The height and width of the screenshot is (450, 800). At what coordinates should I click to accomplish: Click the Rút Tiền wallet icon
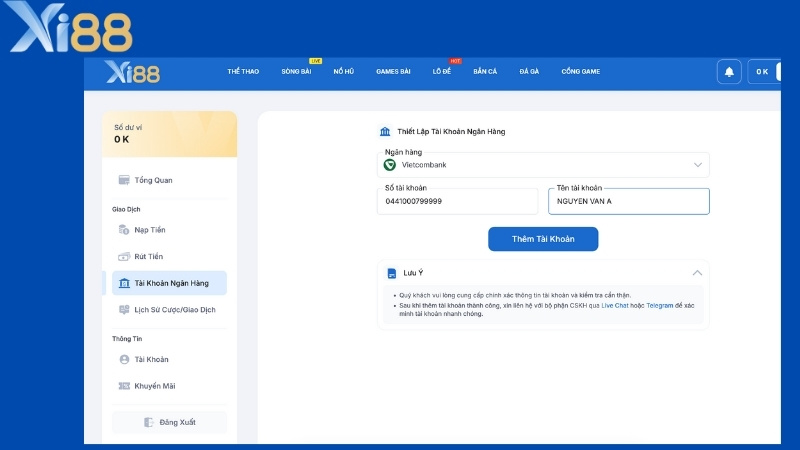pyautogui.click(x=124, y=256)
